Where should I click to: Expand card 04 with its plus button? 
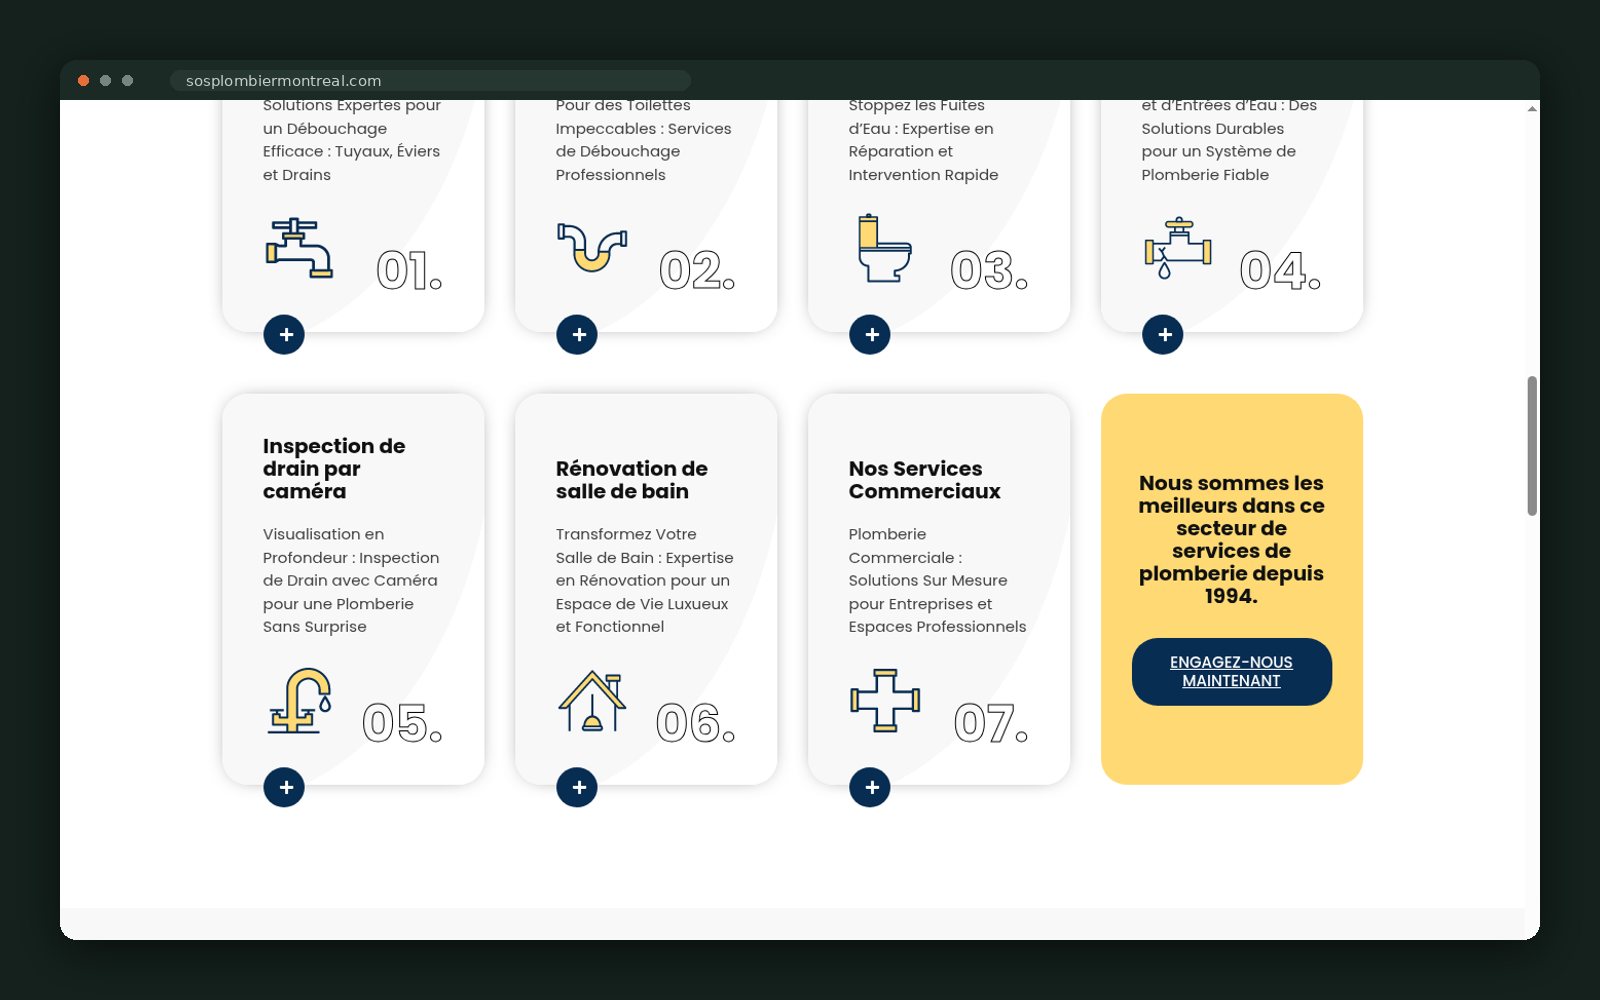click(1163, 335)
